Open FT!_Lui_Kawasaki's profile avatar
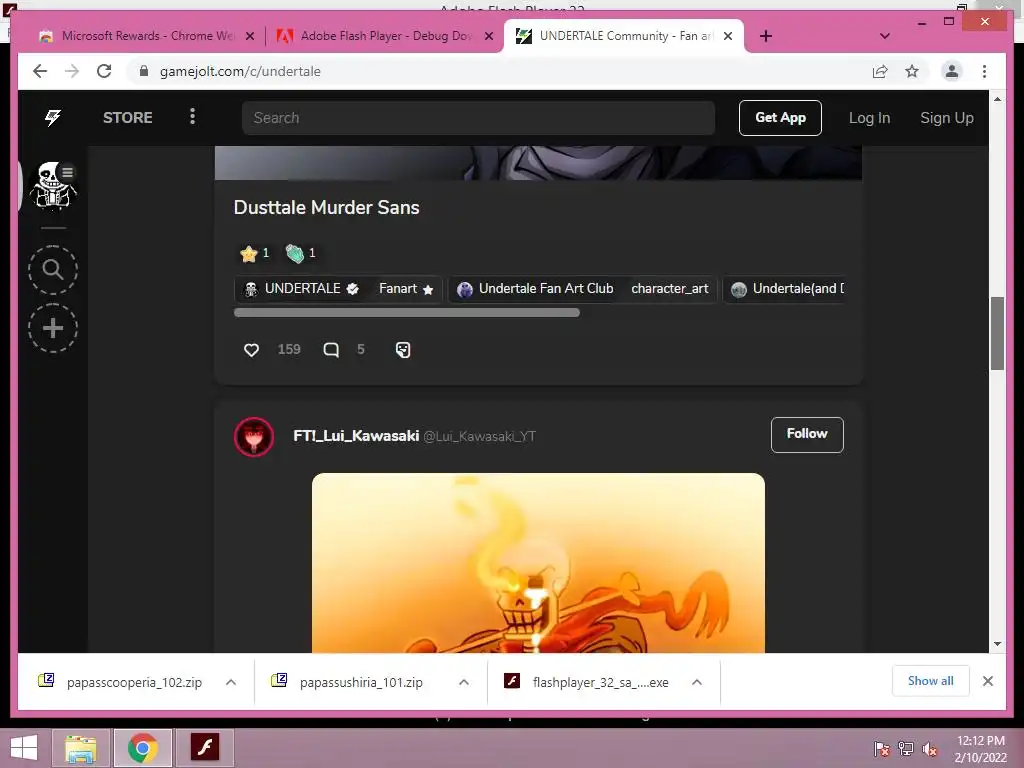 (254, 436)
